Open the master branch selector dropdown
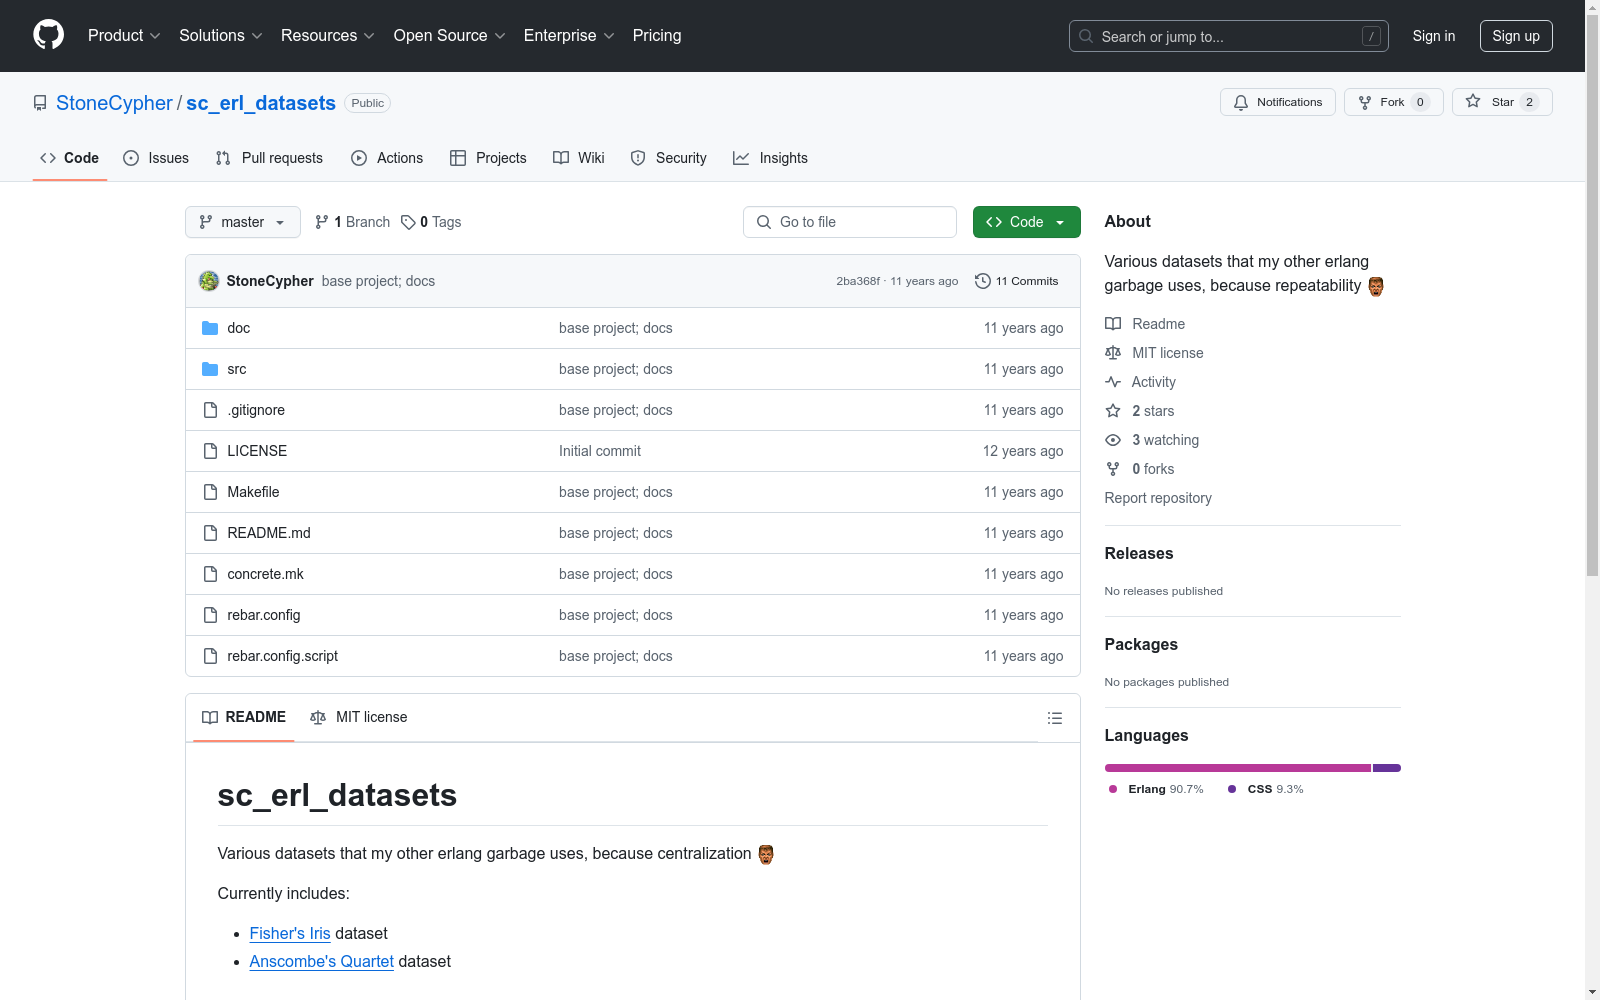 tap(243, 222)
